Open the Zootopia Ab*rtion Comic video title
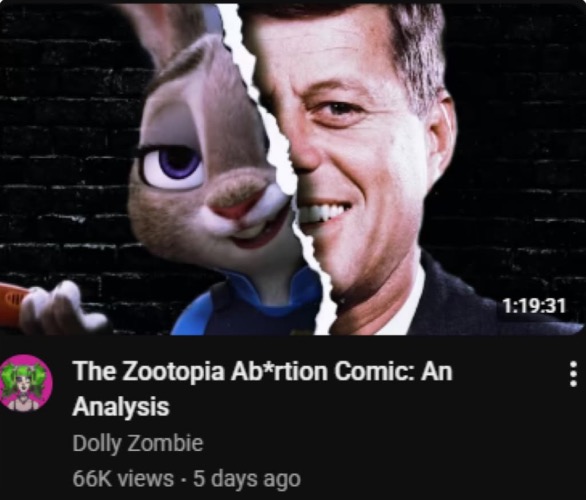The width and height of the screenshot is (586, 500). point(262,388)
